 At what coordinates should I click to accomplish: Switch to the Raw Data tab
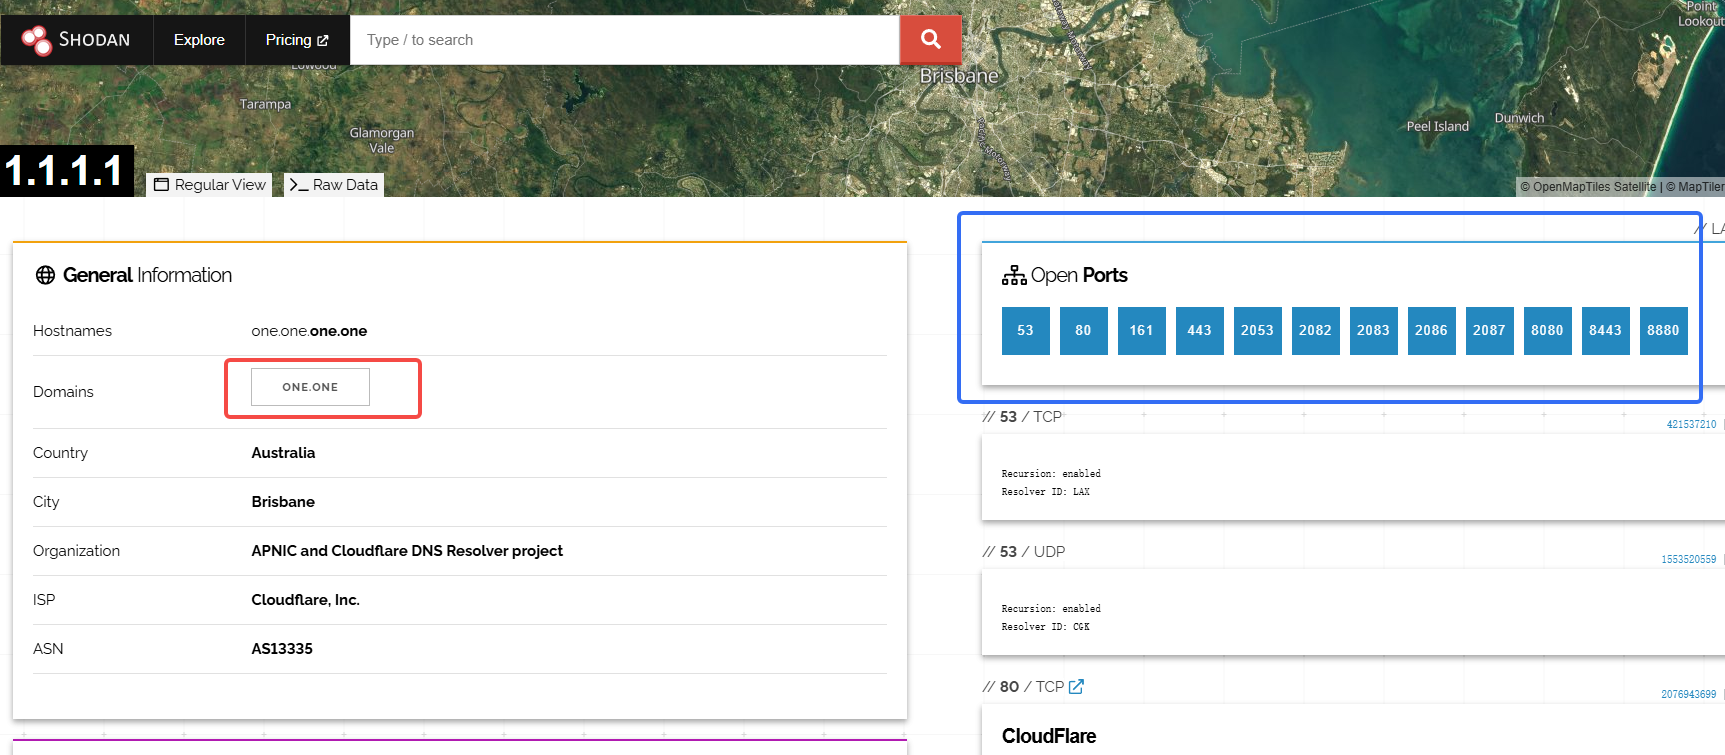tap(334, 185)
